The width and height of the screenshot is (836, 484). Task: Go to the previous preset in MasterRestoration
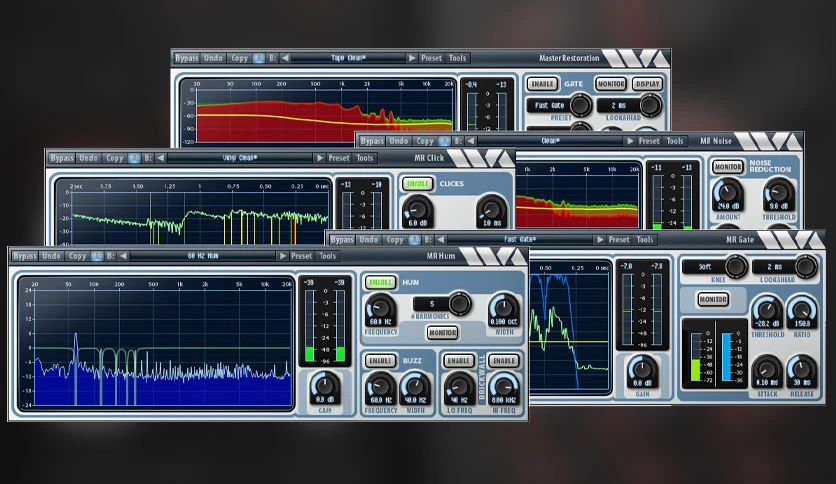point(285,58)
